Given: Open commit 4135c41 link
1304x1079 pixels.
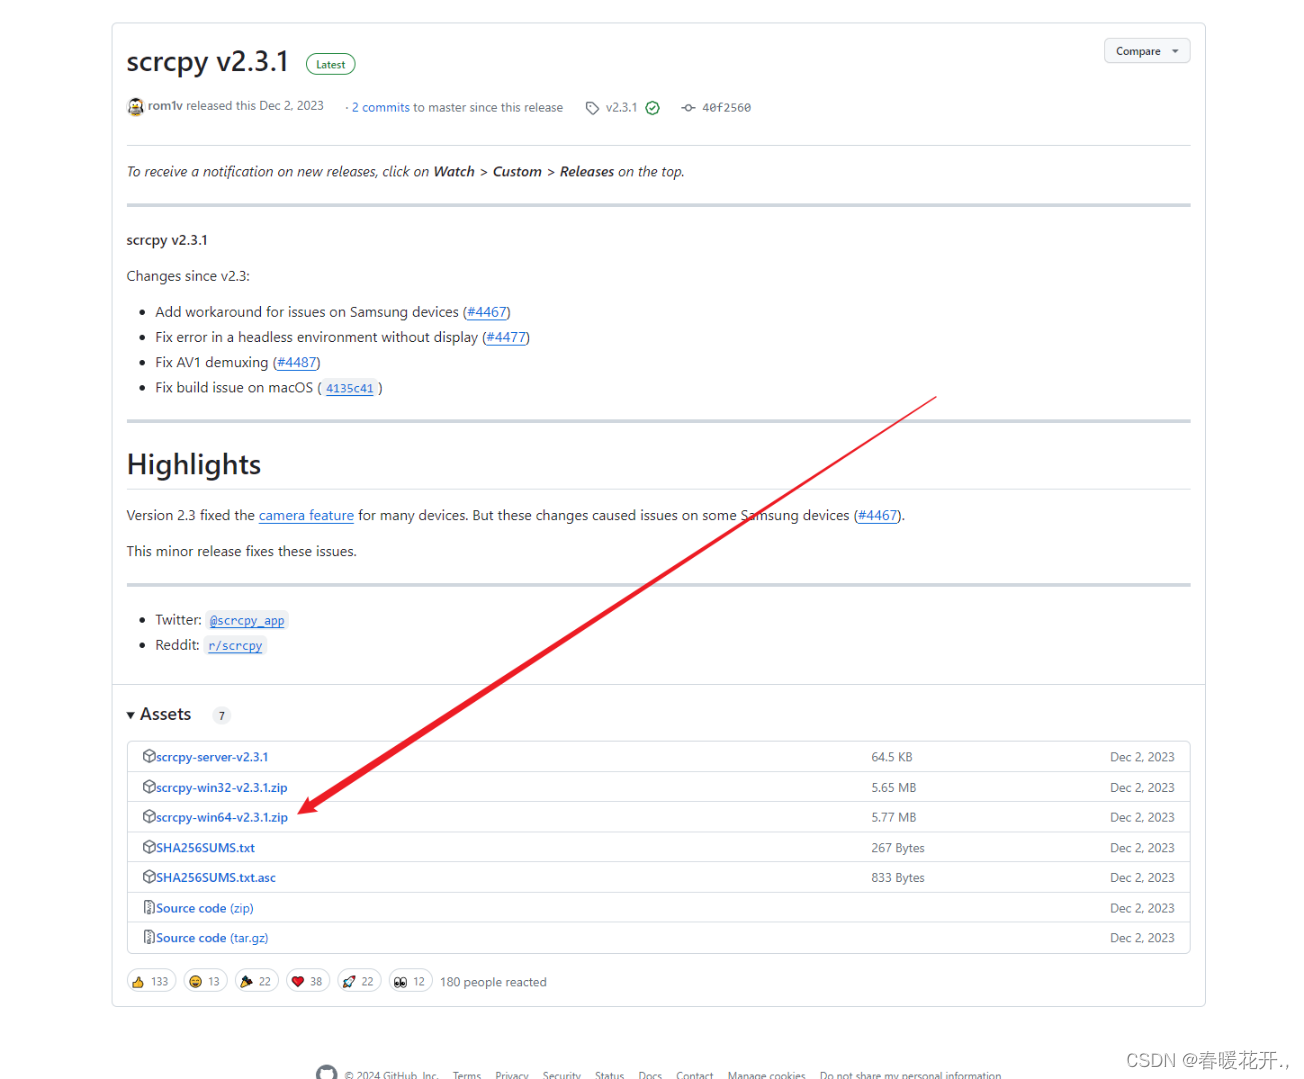Looking at the screenshot, I should [350, 388].
